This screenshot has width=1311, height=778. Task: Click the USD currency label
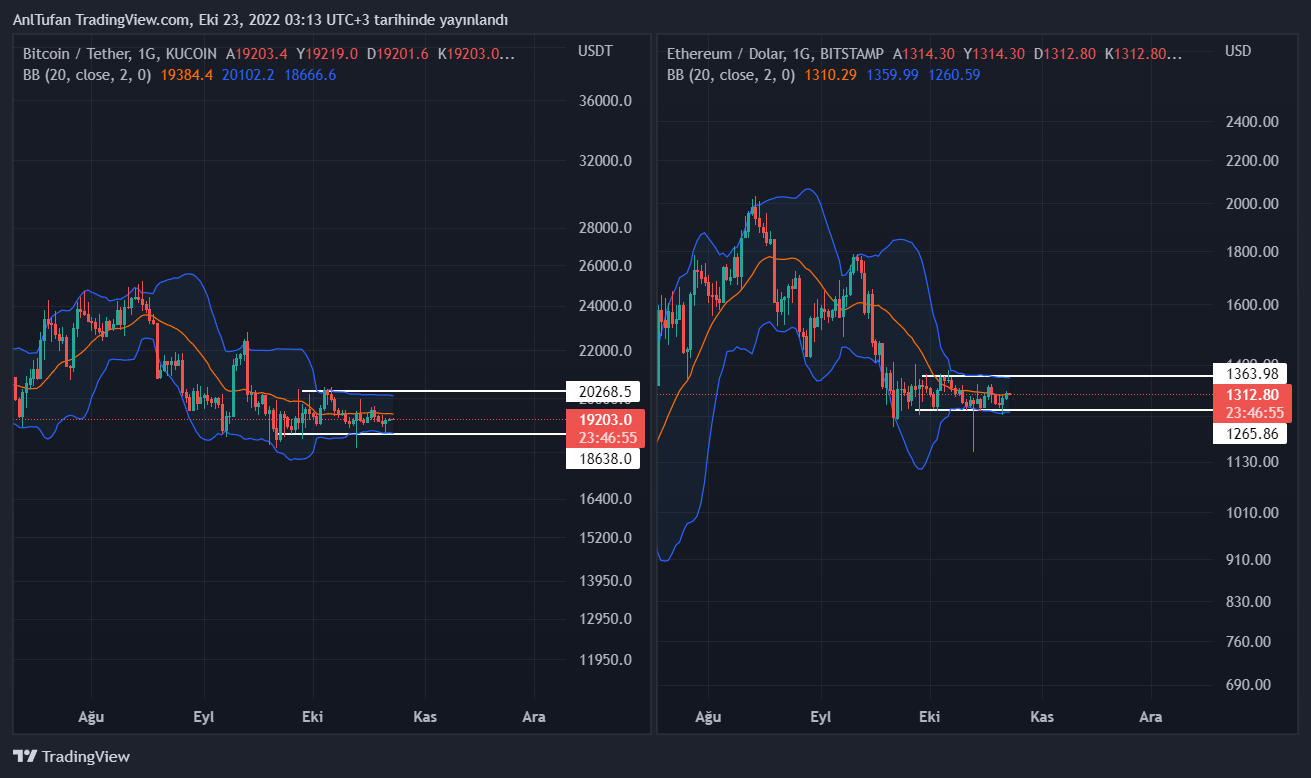(x=1238, y=51)
